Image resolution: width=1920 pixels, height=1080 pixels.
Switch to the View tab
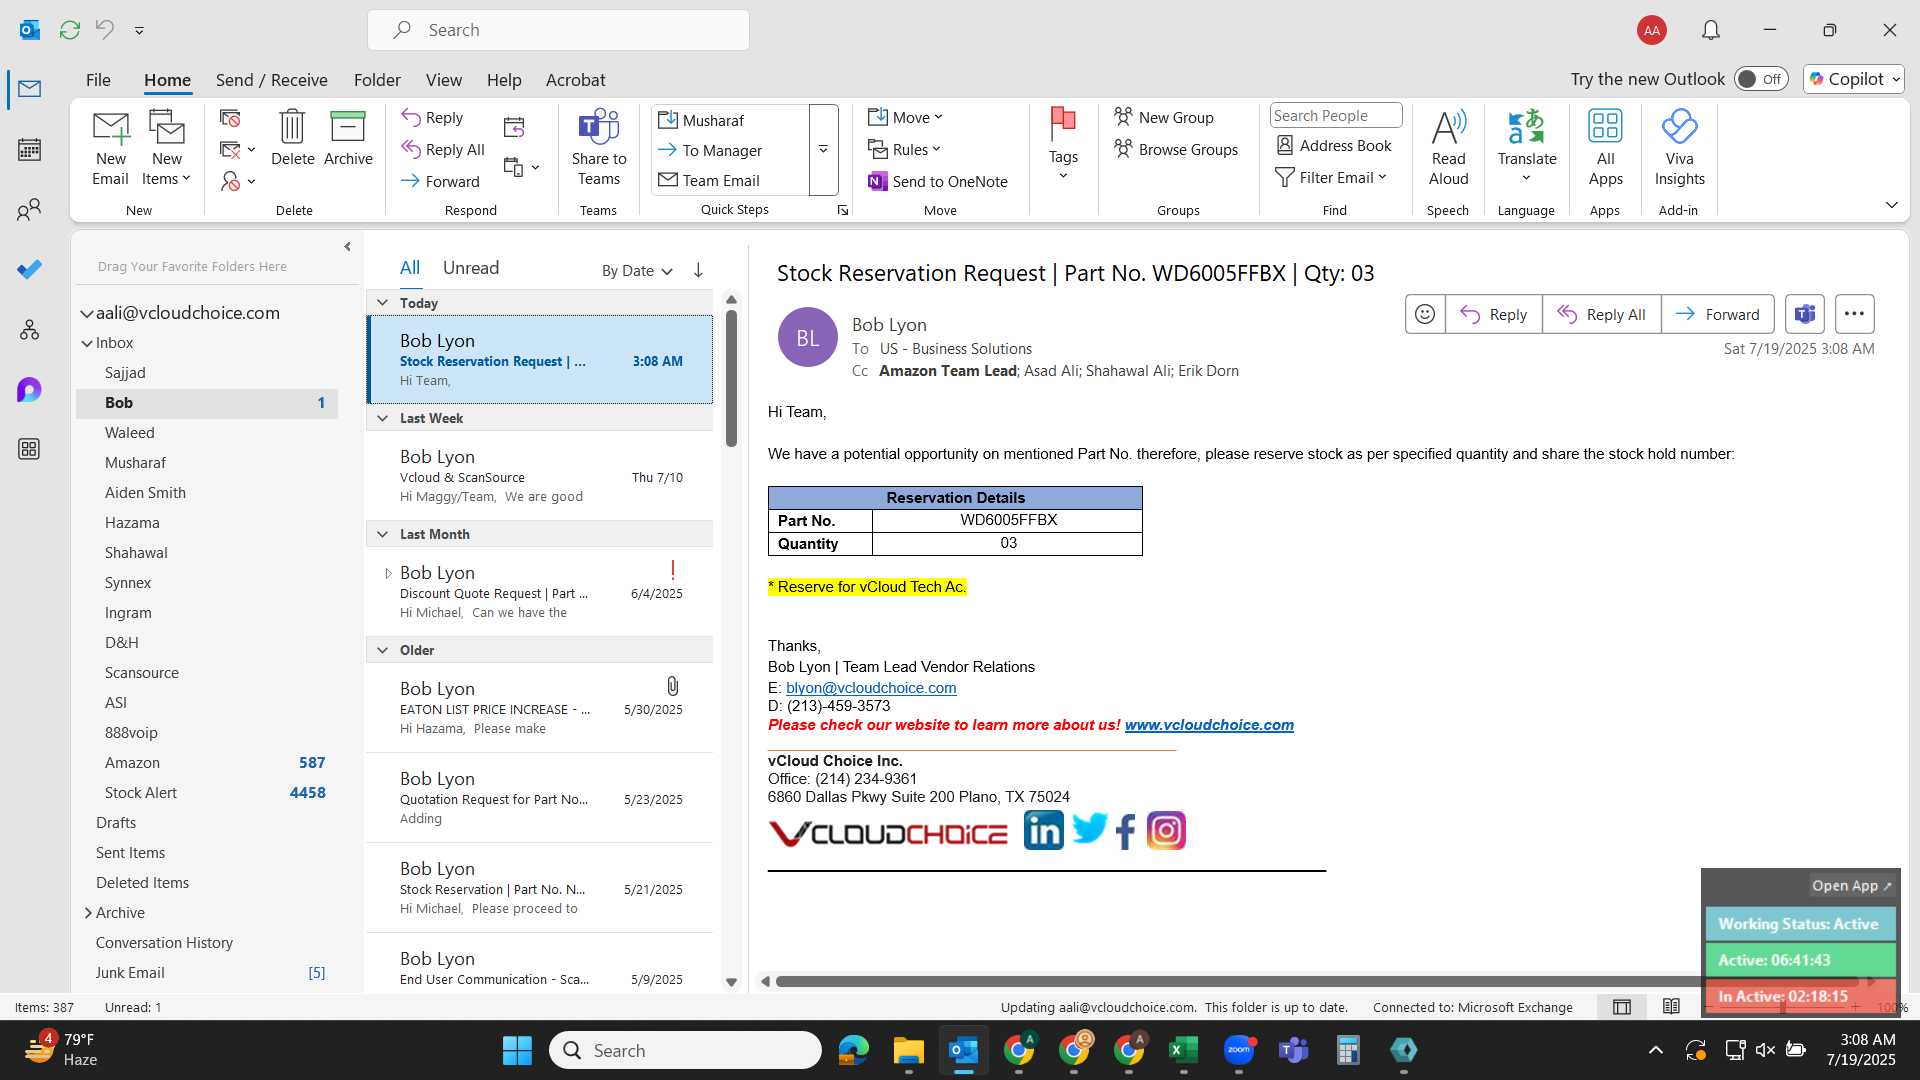tap(443, 80)
